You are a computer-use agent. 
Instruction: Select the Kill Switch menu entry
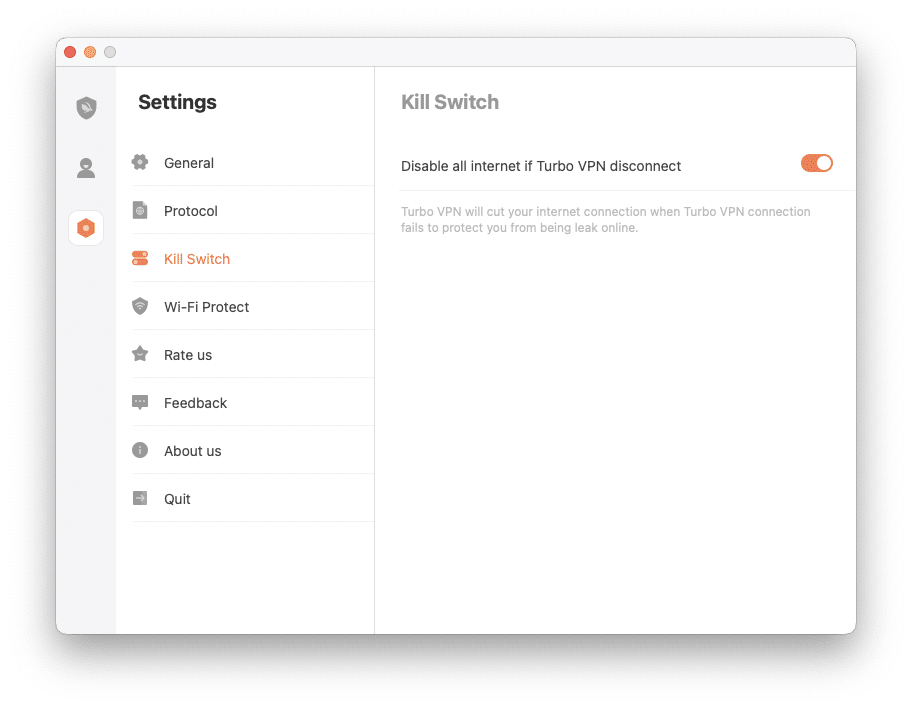(196, 258)
